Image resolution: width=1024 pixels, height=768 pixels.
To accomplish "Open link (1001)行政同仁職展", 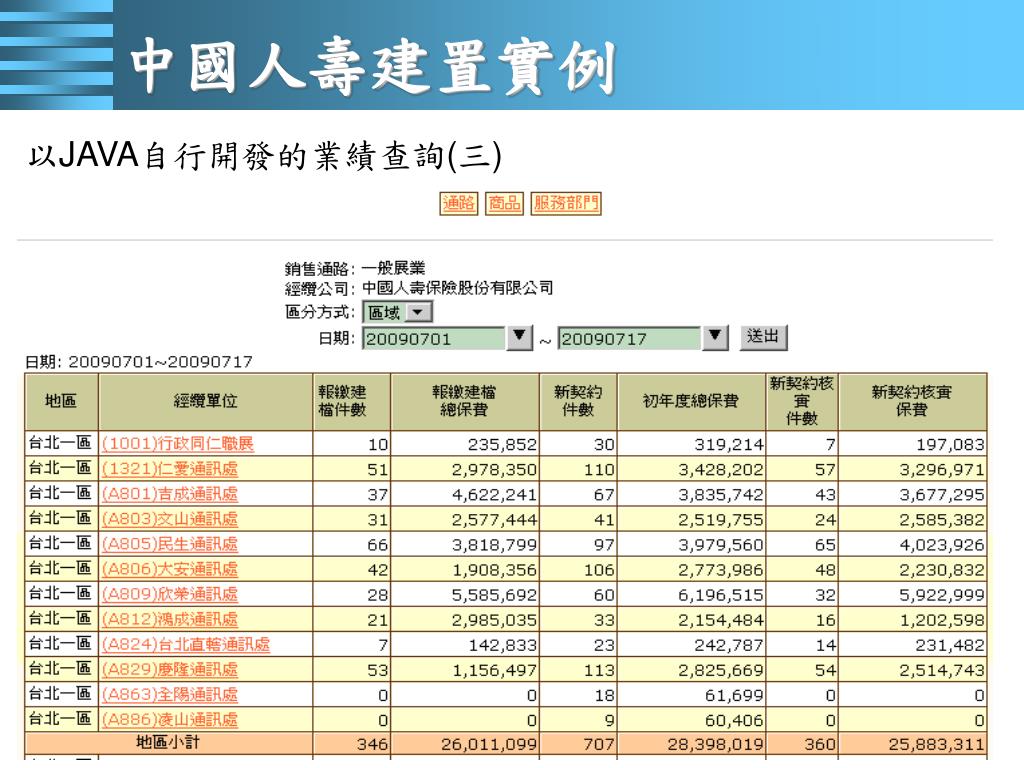I will coord(178,444).
